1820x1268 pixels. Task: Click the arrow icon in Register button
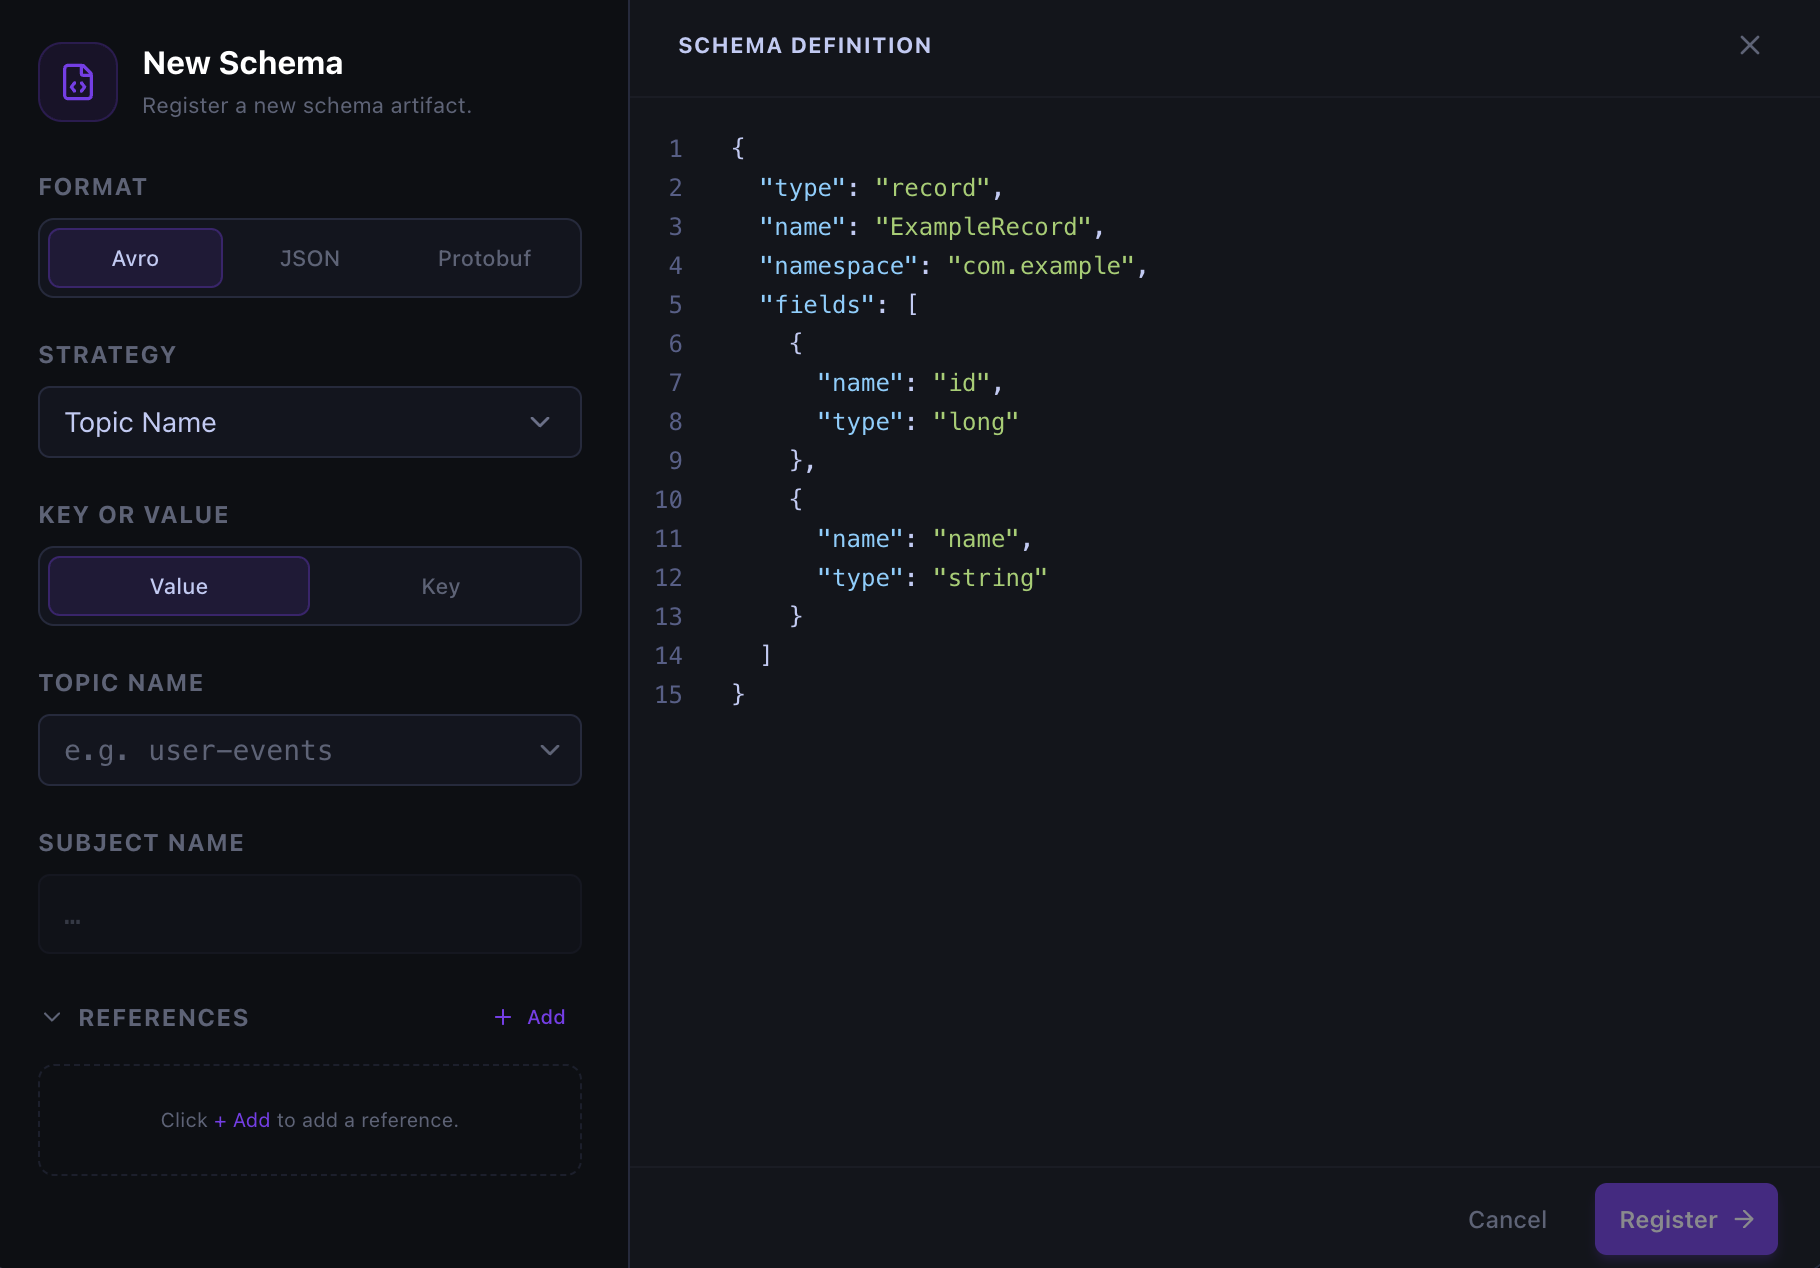click(1744, 1219)
